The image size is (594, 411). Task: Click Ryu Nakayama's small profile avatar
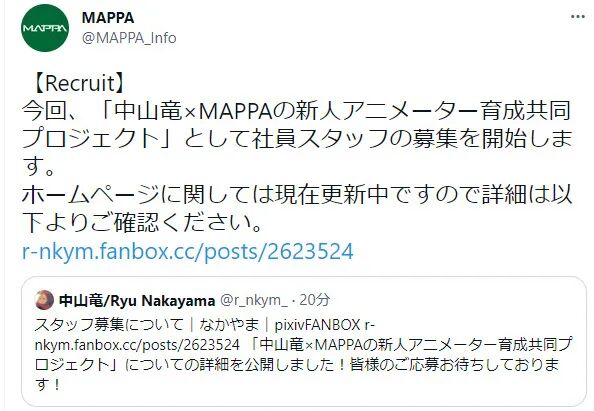44,300
